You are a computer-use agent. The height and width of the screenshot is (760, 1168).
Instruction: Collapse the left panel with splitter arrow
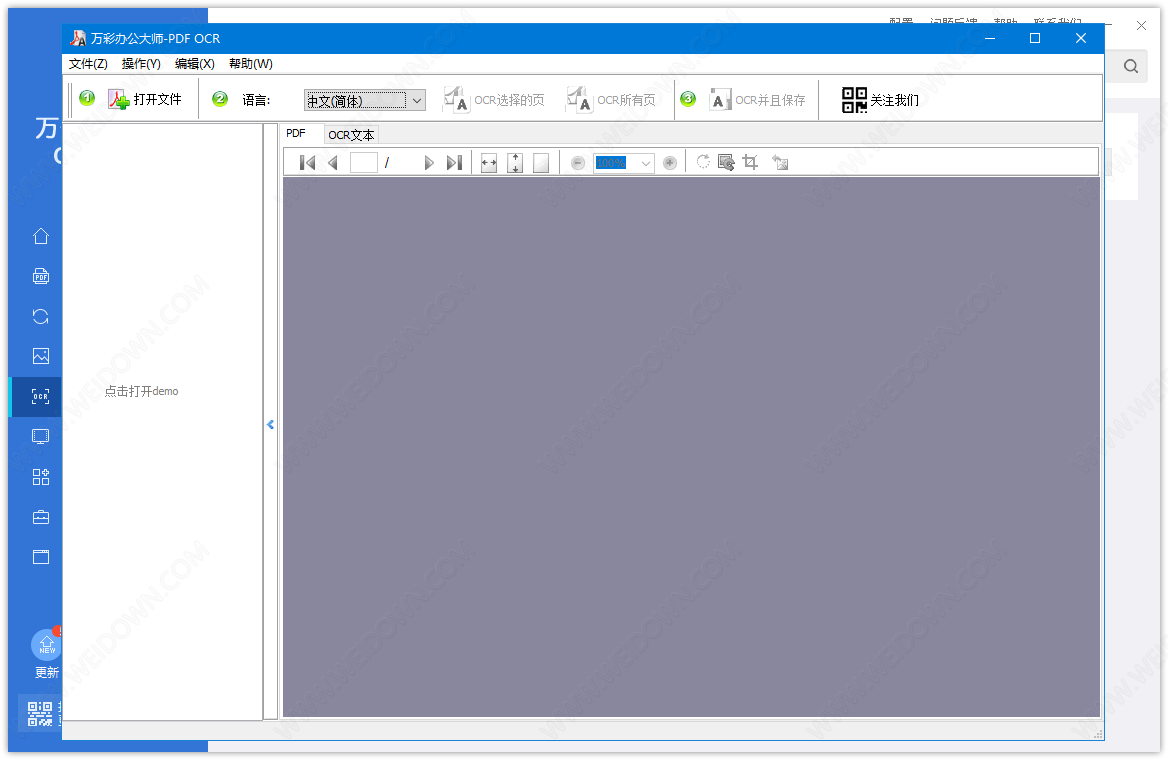pos(270,425)
